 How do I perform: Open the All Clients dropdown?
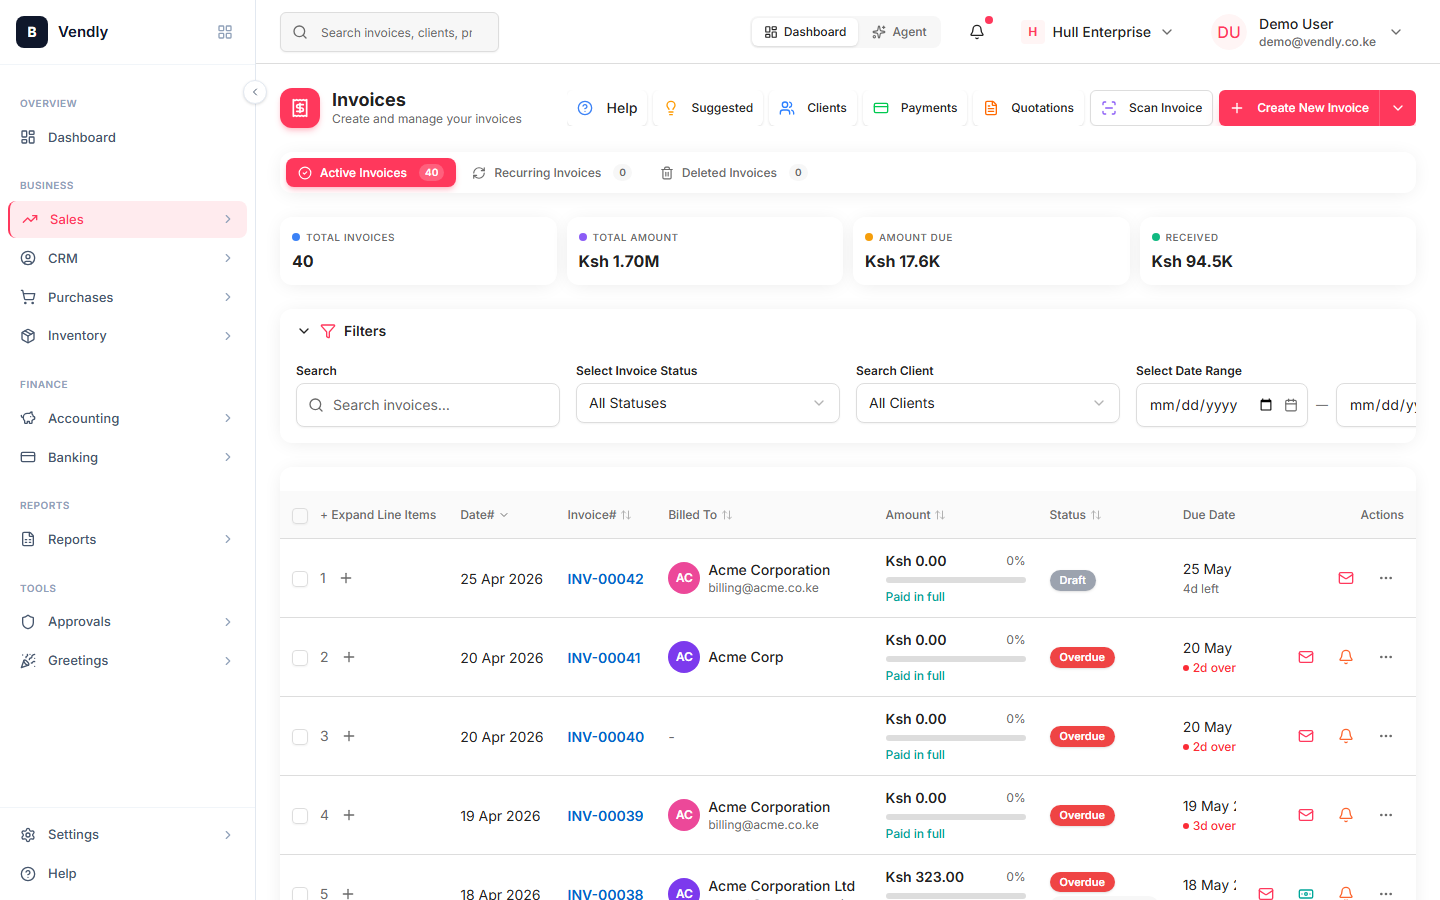(988, 403)
